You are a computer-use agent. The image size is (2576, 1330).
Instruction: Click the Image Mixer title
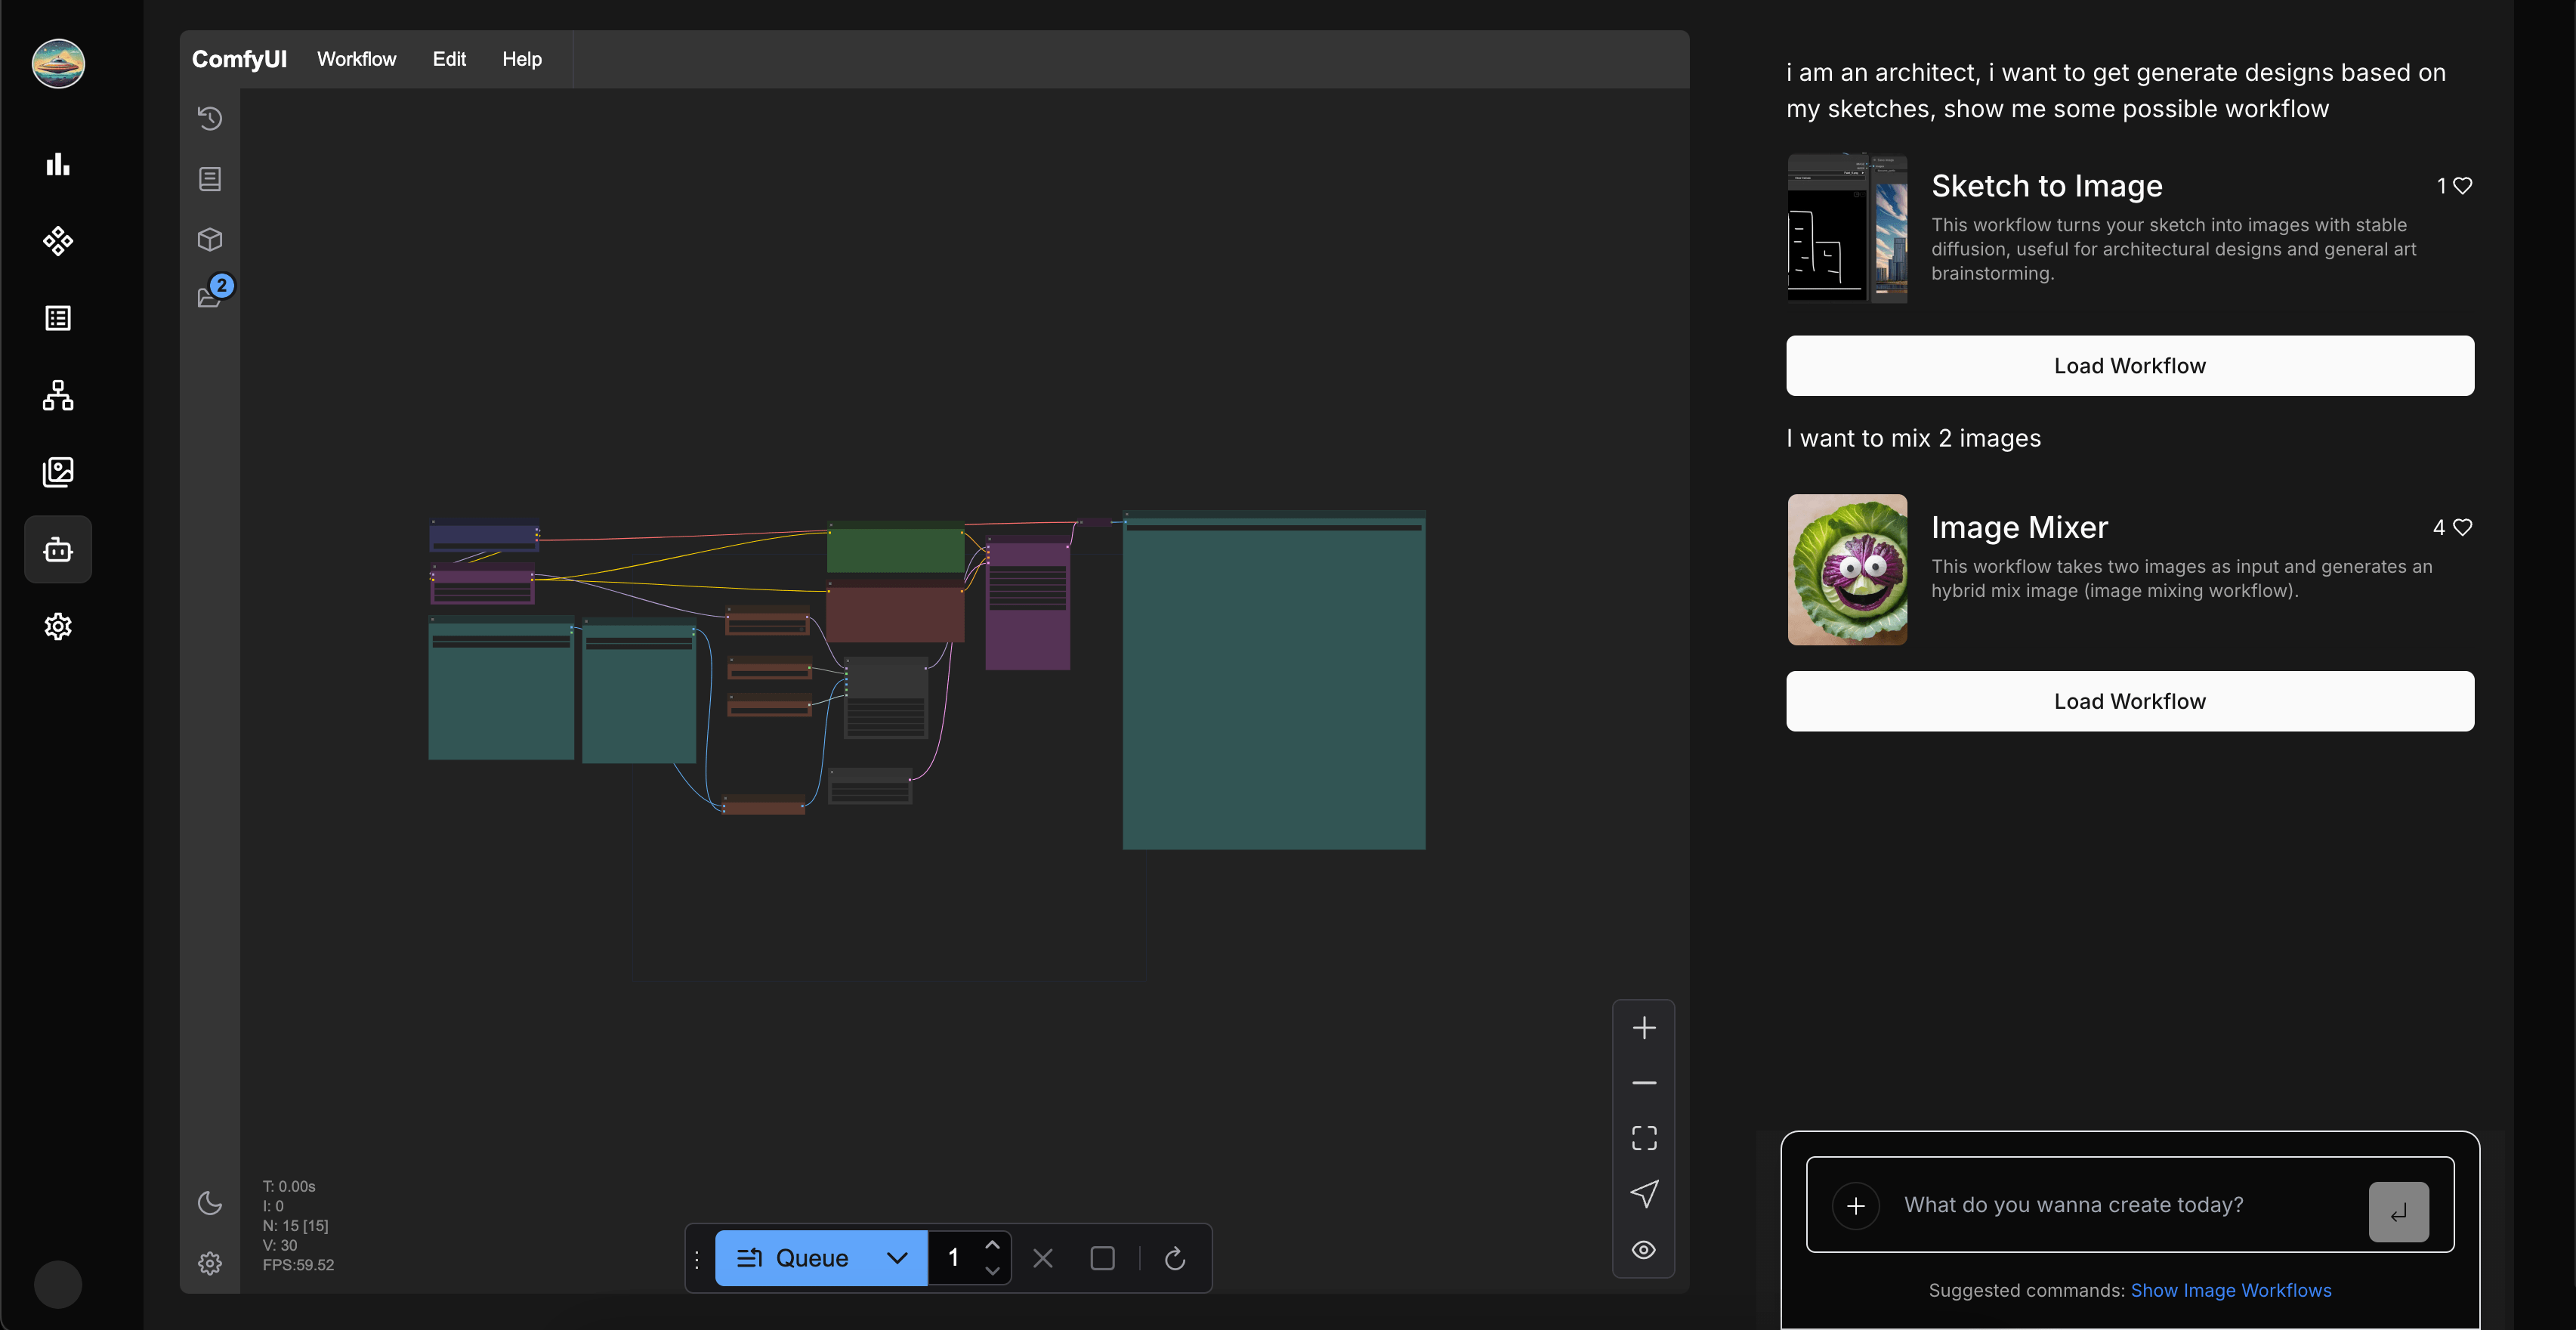pyautogui.click(x=2019, y=527)
